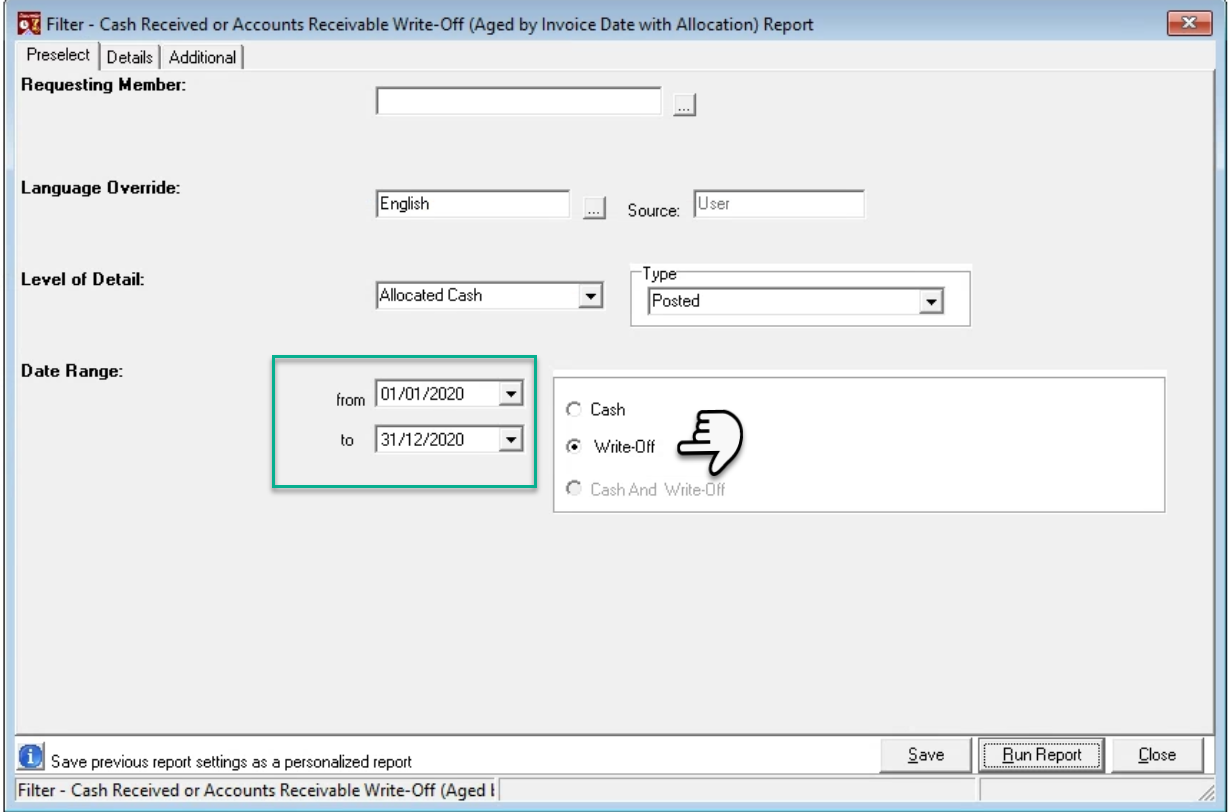This screenshot has height=812, width=1230.
Task: Close the filter window with X
Action: pos(1189,23)
